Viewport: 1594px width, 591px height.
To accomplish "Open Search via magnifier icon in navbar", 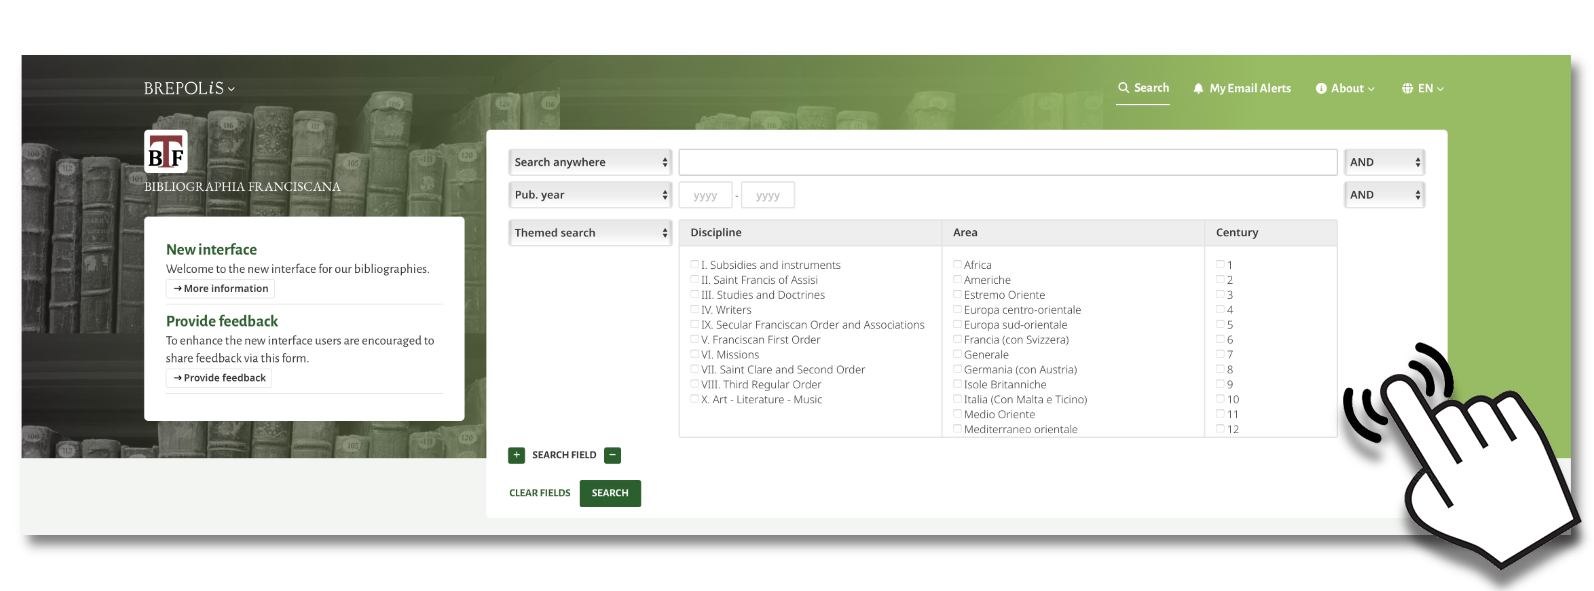I will [x=1124, y=88].
